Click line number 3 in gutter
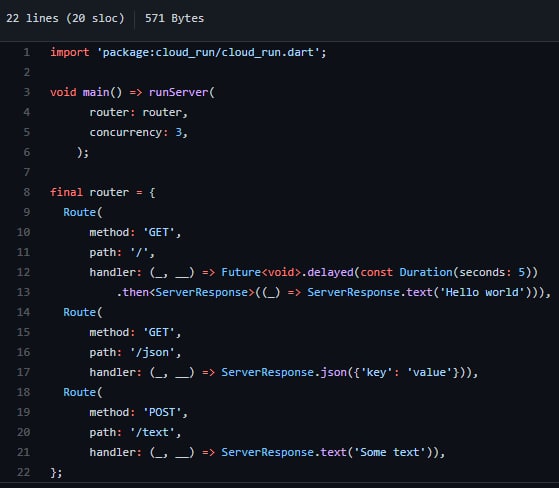Screen dimensions: 559x488 tap(27, 92)
